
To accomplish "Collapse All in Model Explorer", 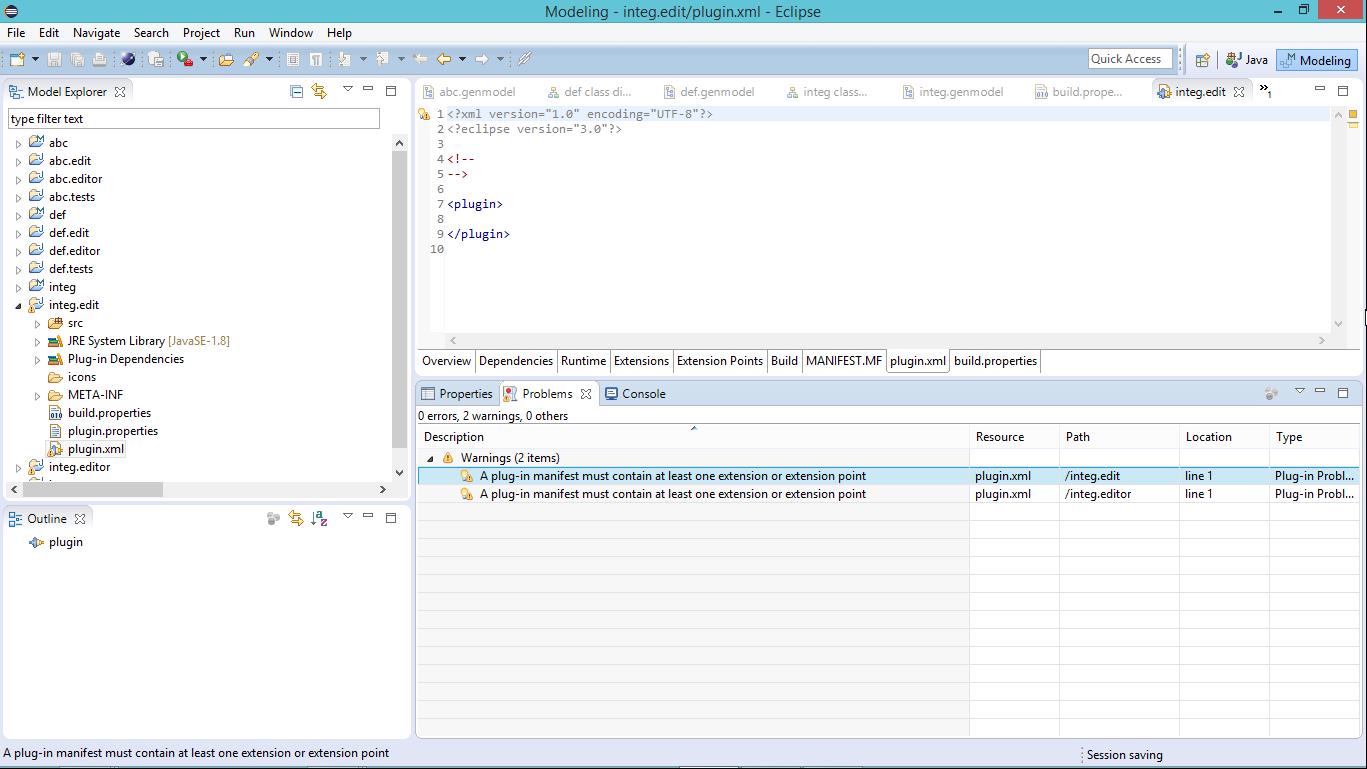I will click(x=296, y=91).
